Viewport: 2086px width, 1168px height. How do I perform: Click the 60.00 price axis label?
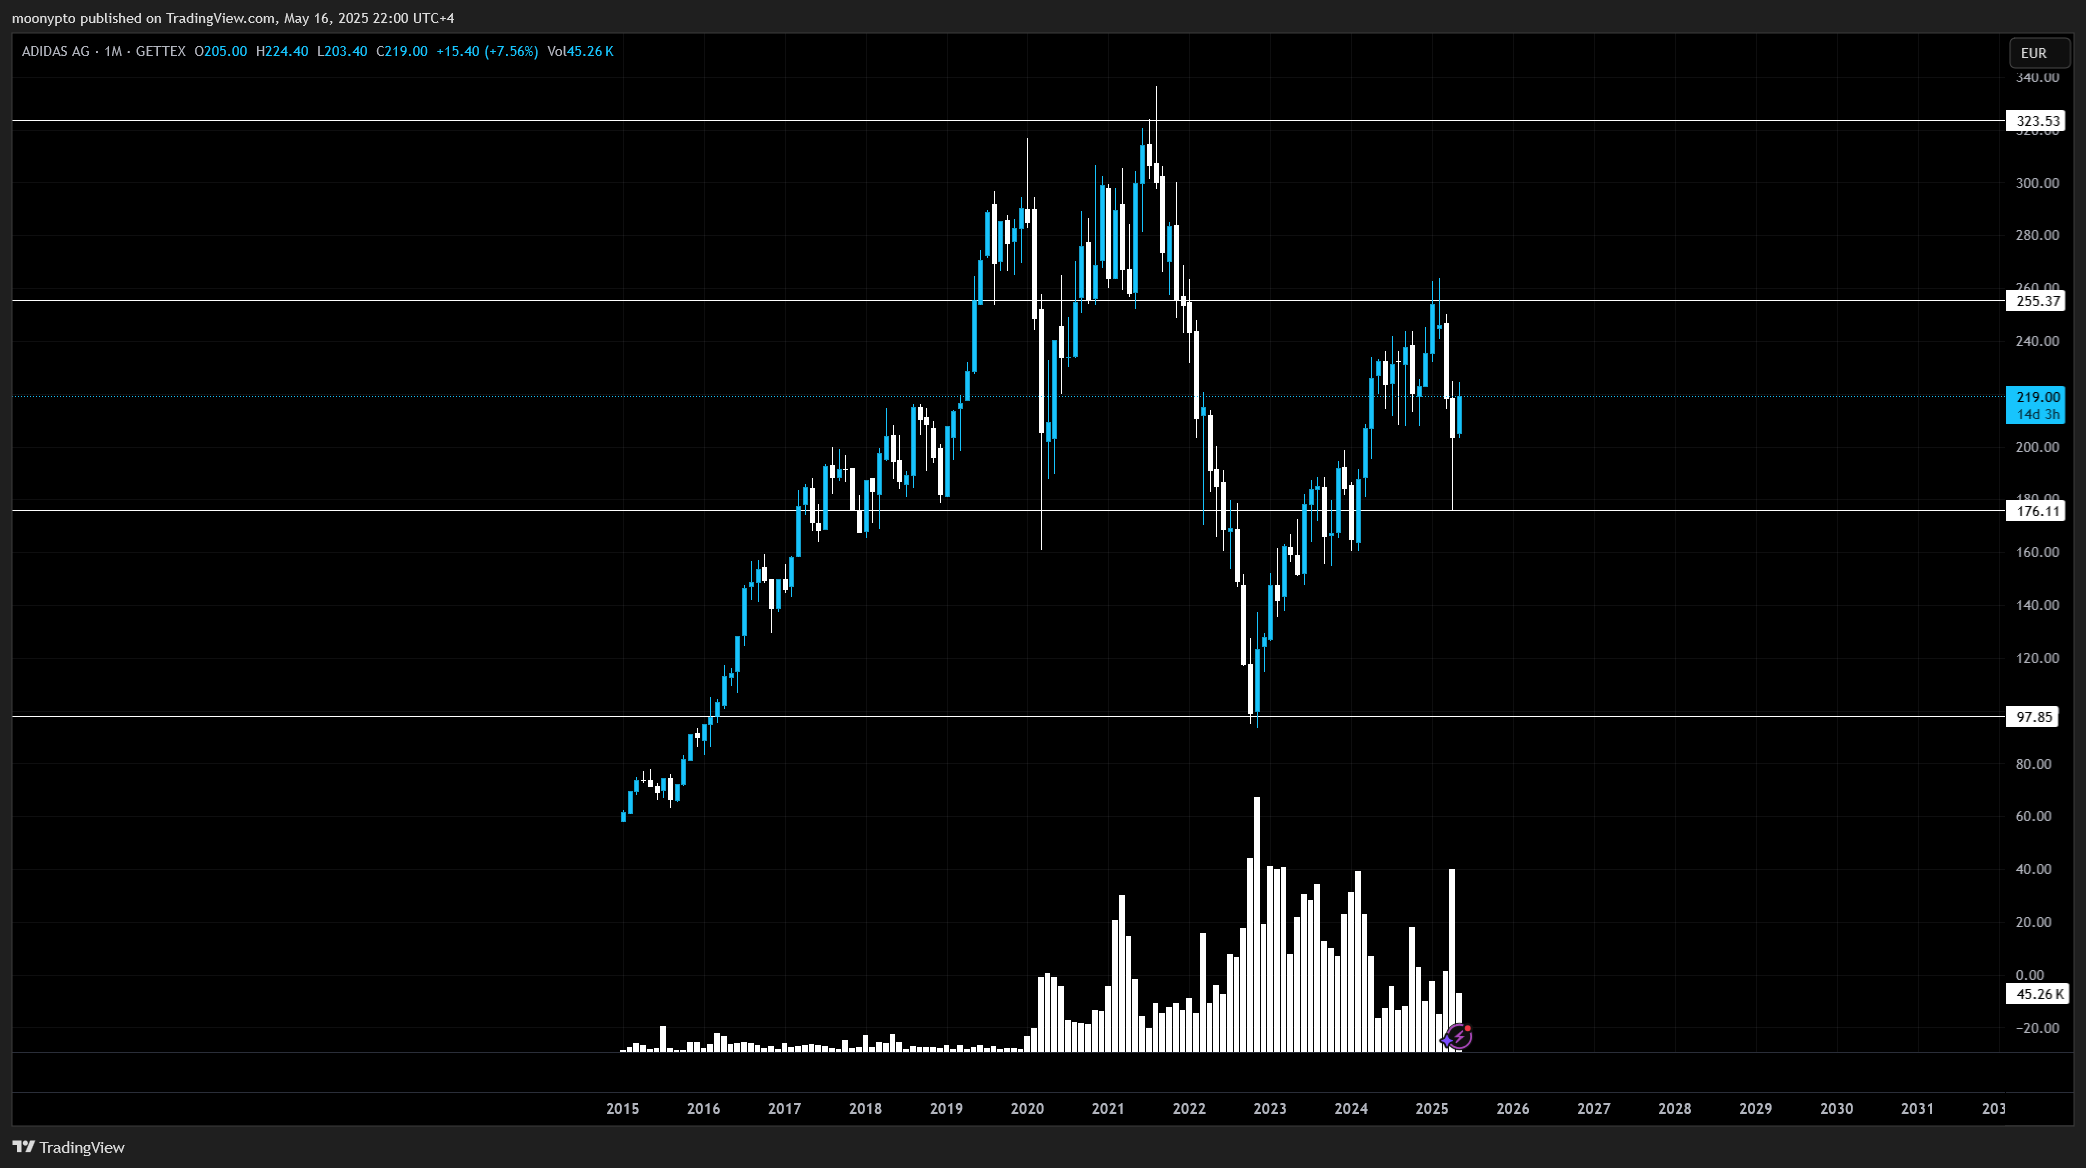tap(2033, 816)
